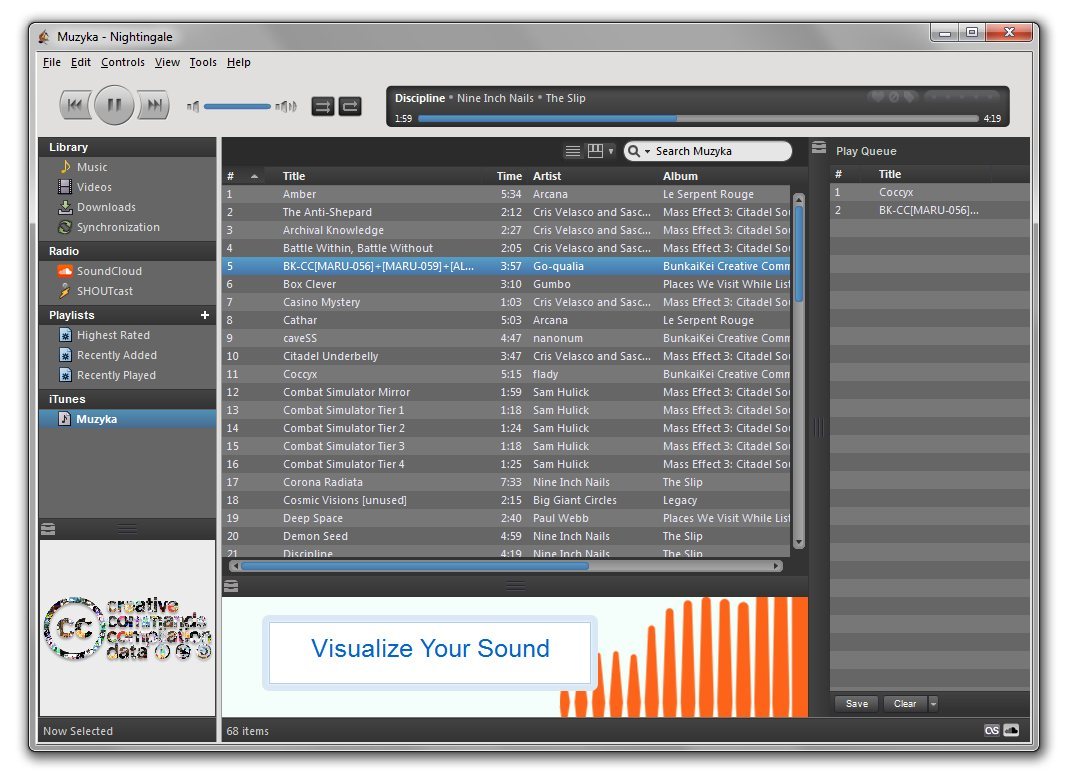Click the ban icon in the now-playing panel

click(x=893, y=97)
